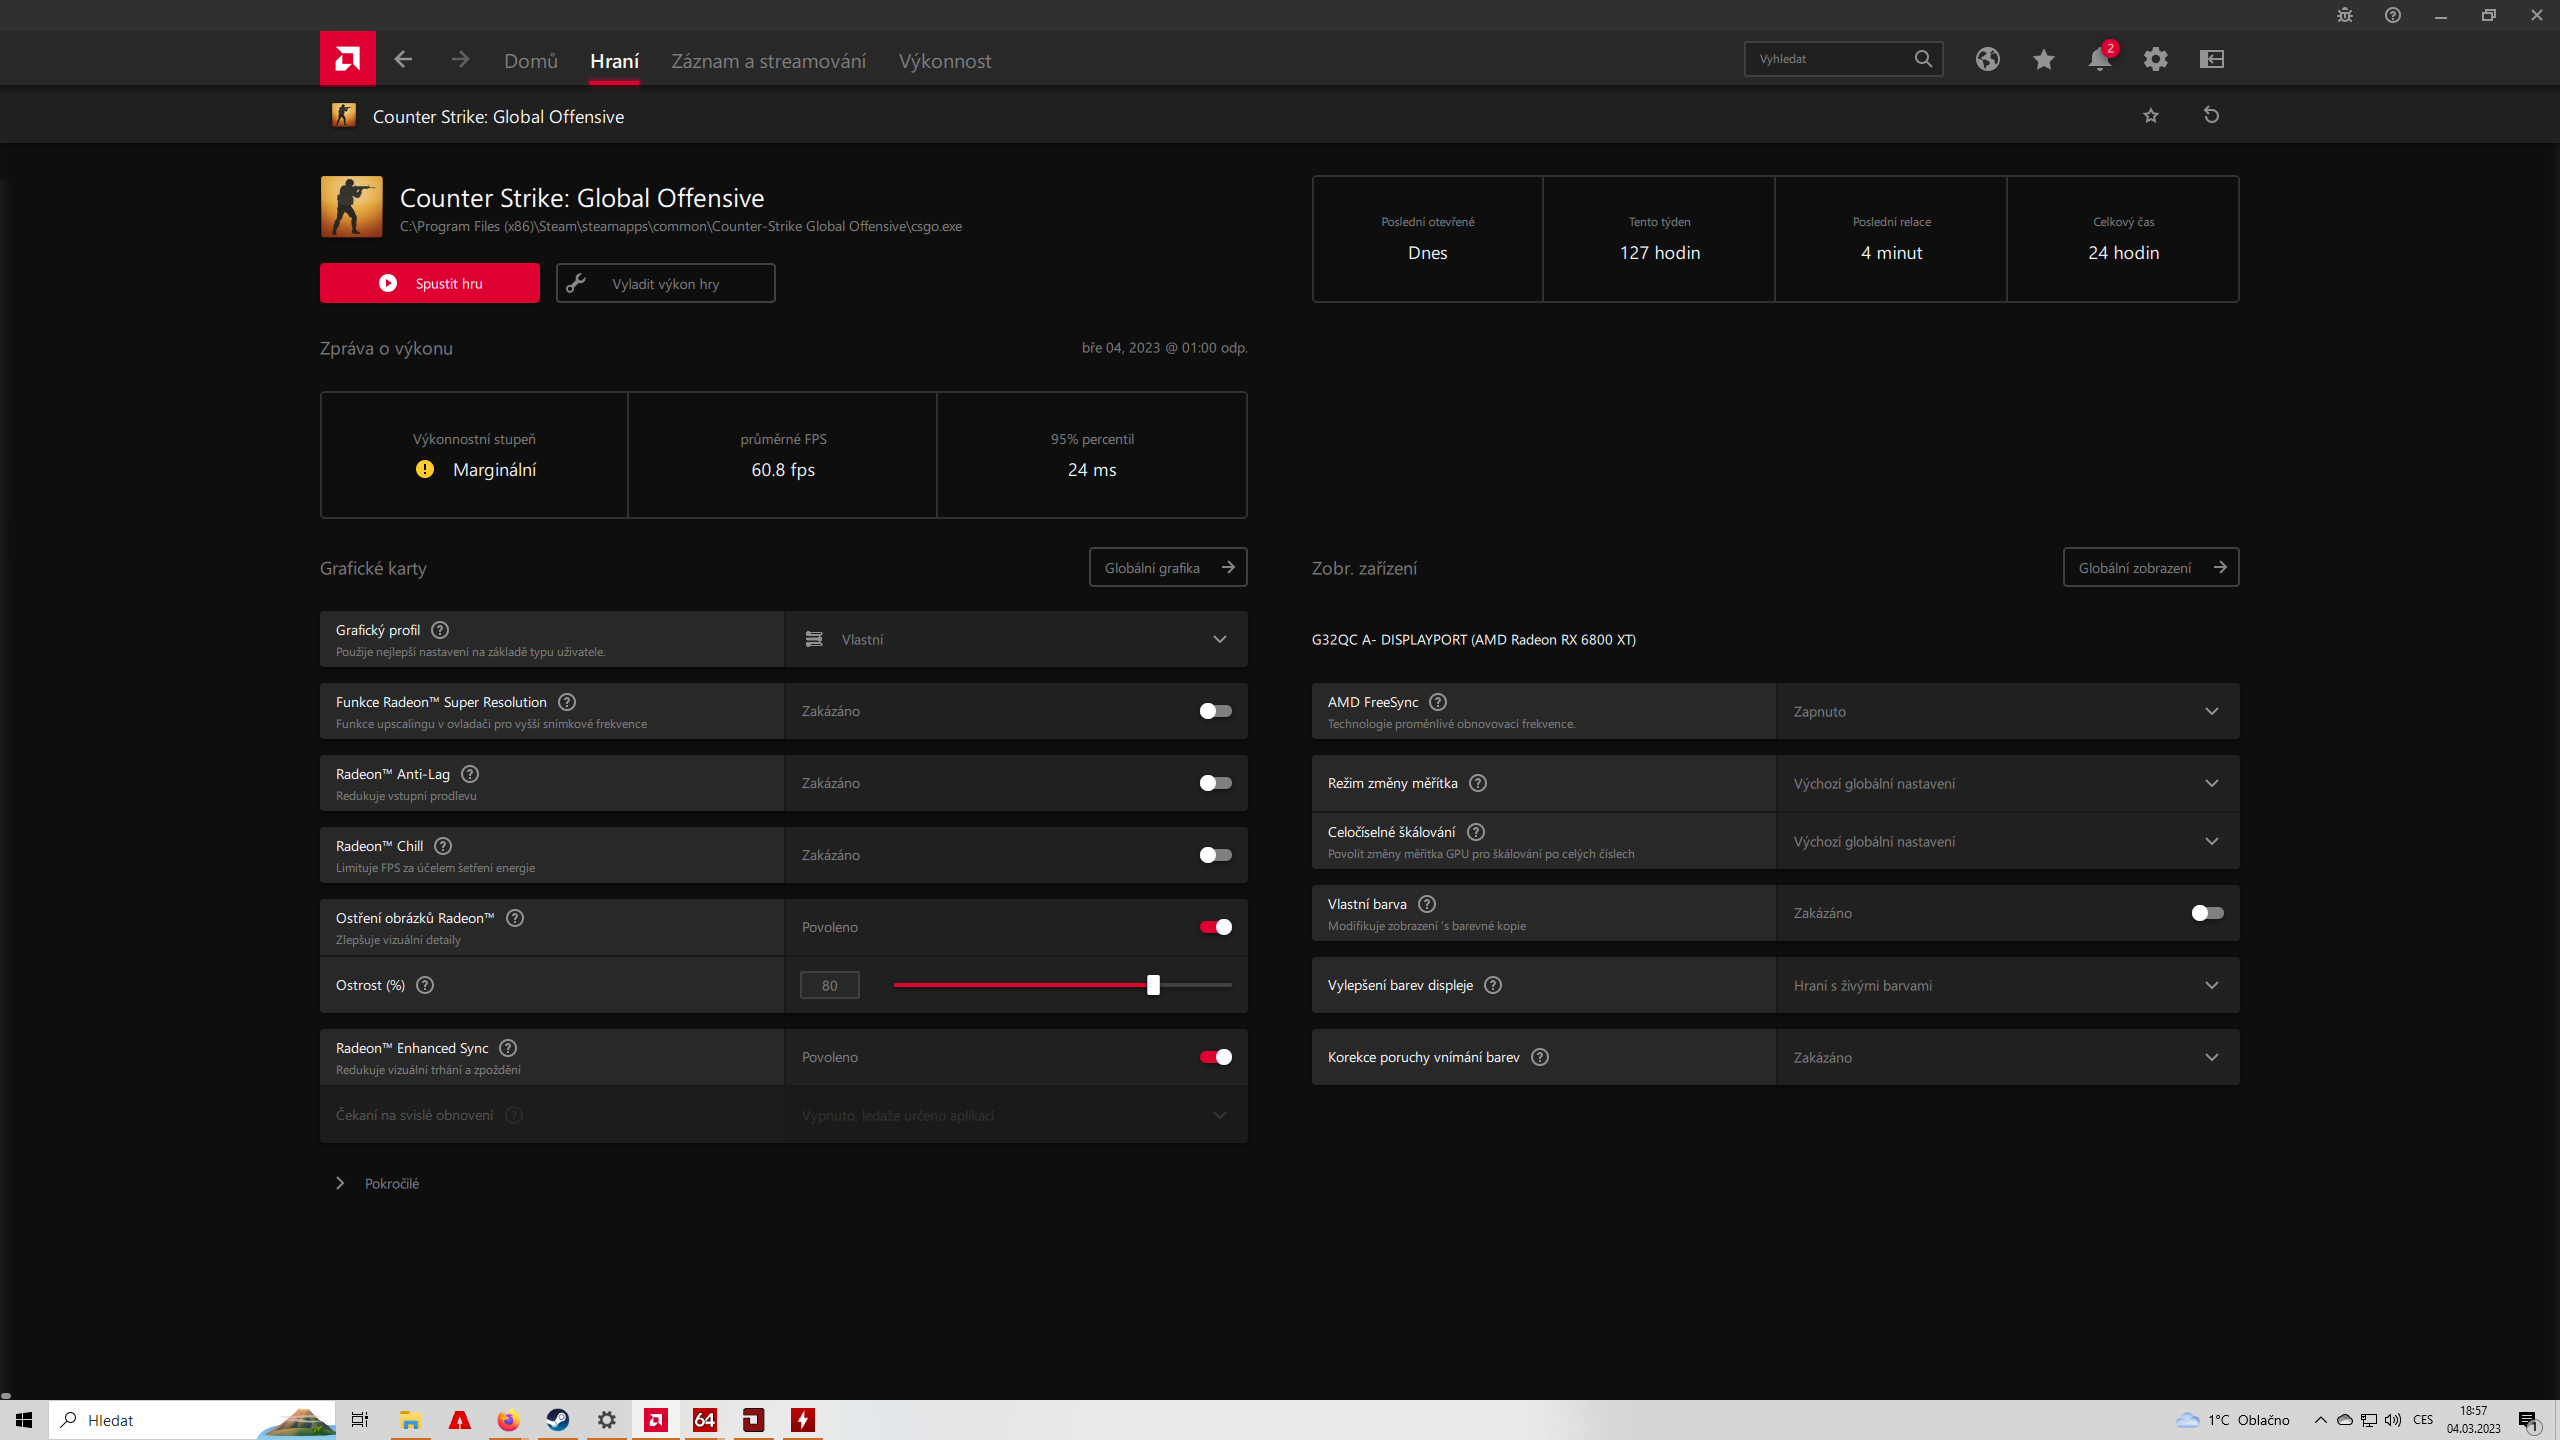The image size is (2560, 1440).
Task: Show help for Radeon Enhanced Sync
Action: tap(508, 1048)
